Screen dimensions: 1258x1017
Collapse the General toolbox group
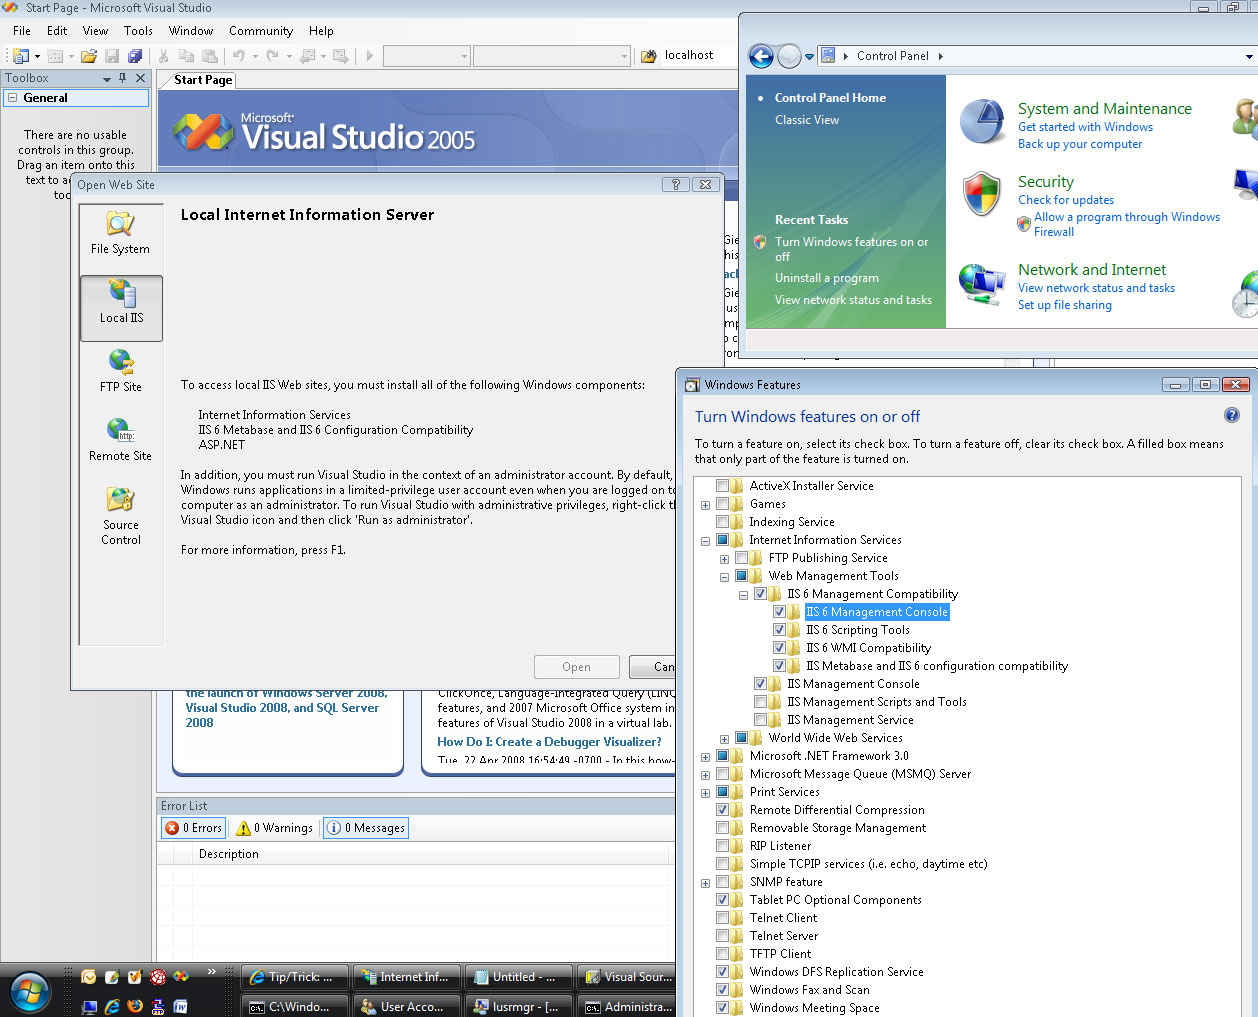(12, 98)
